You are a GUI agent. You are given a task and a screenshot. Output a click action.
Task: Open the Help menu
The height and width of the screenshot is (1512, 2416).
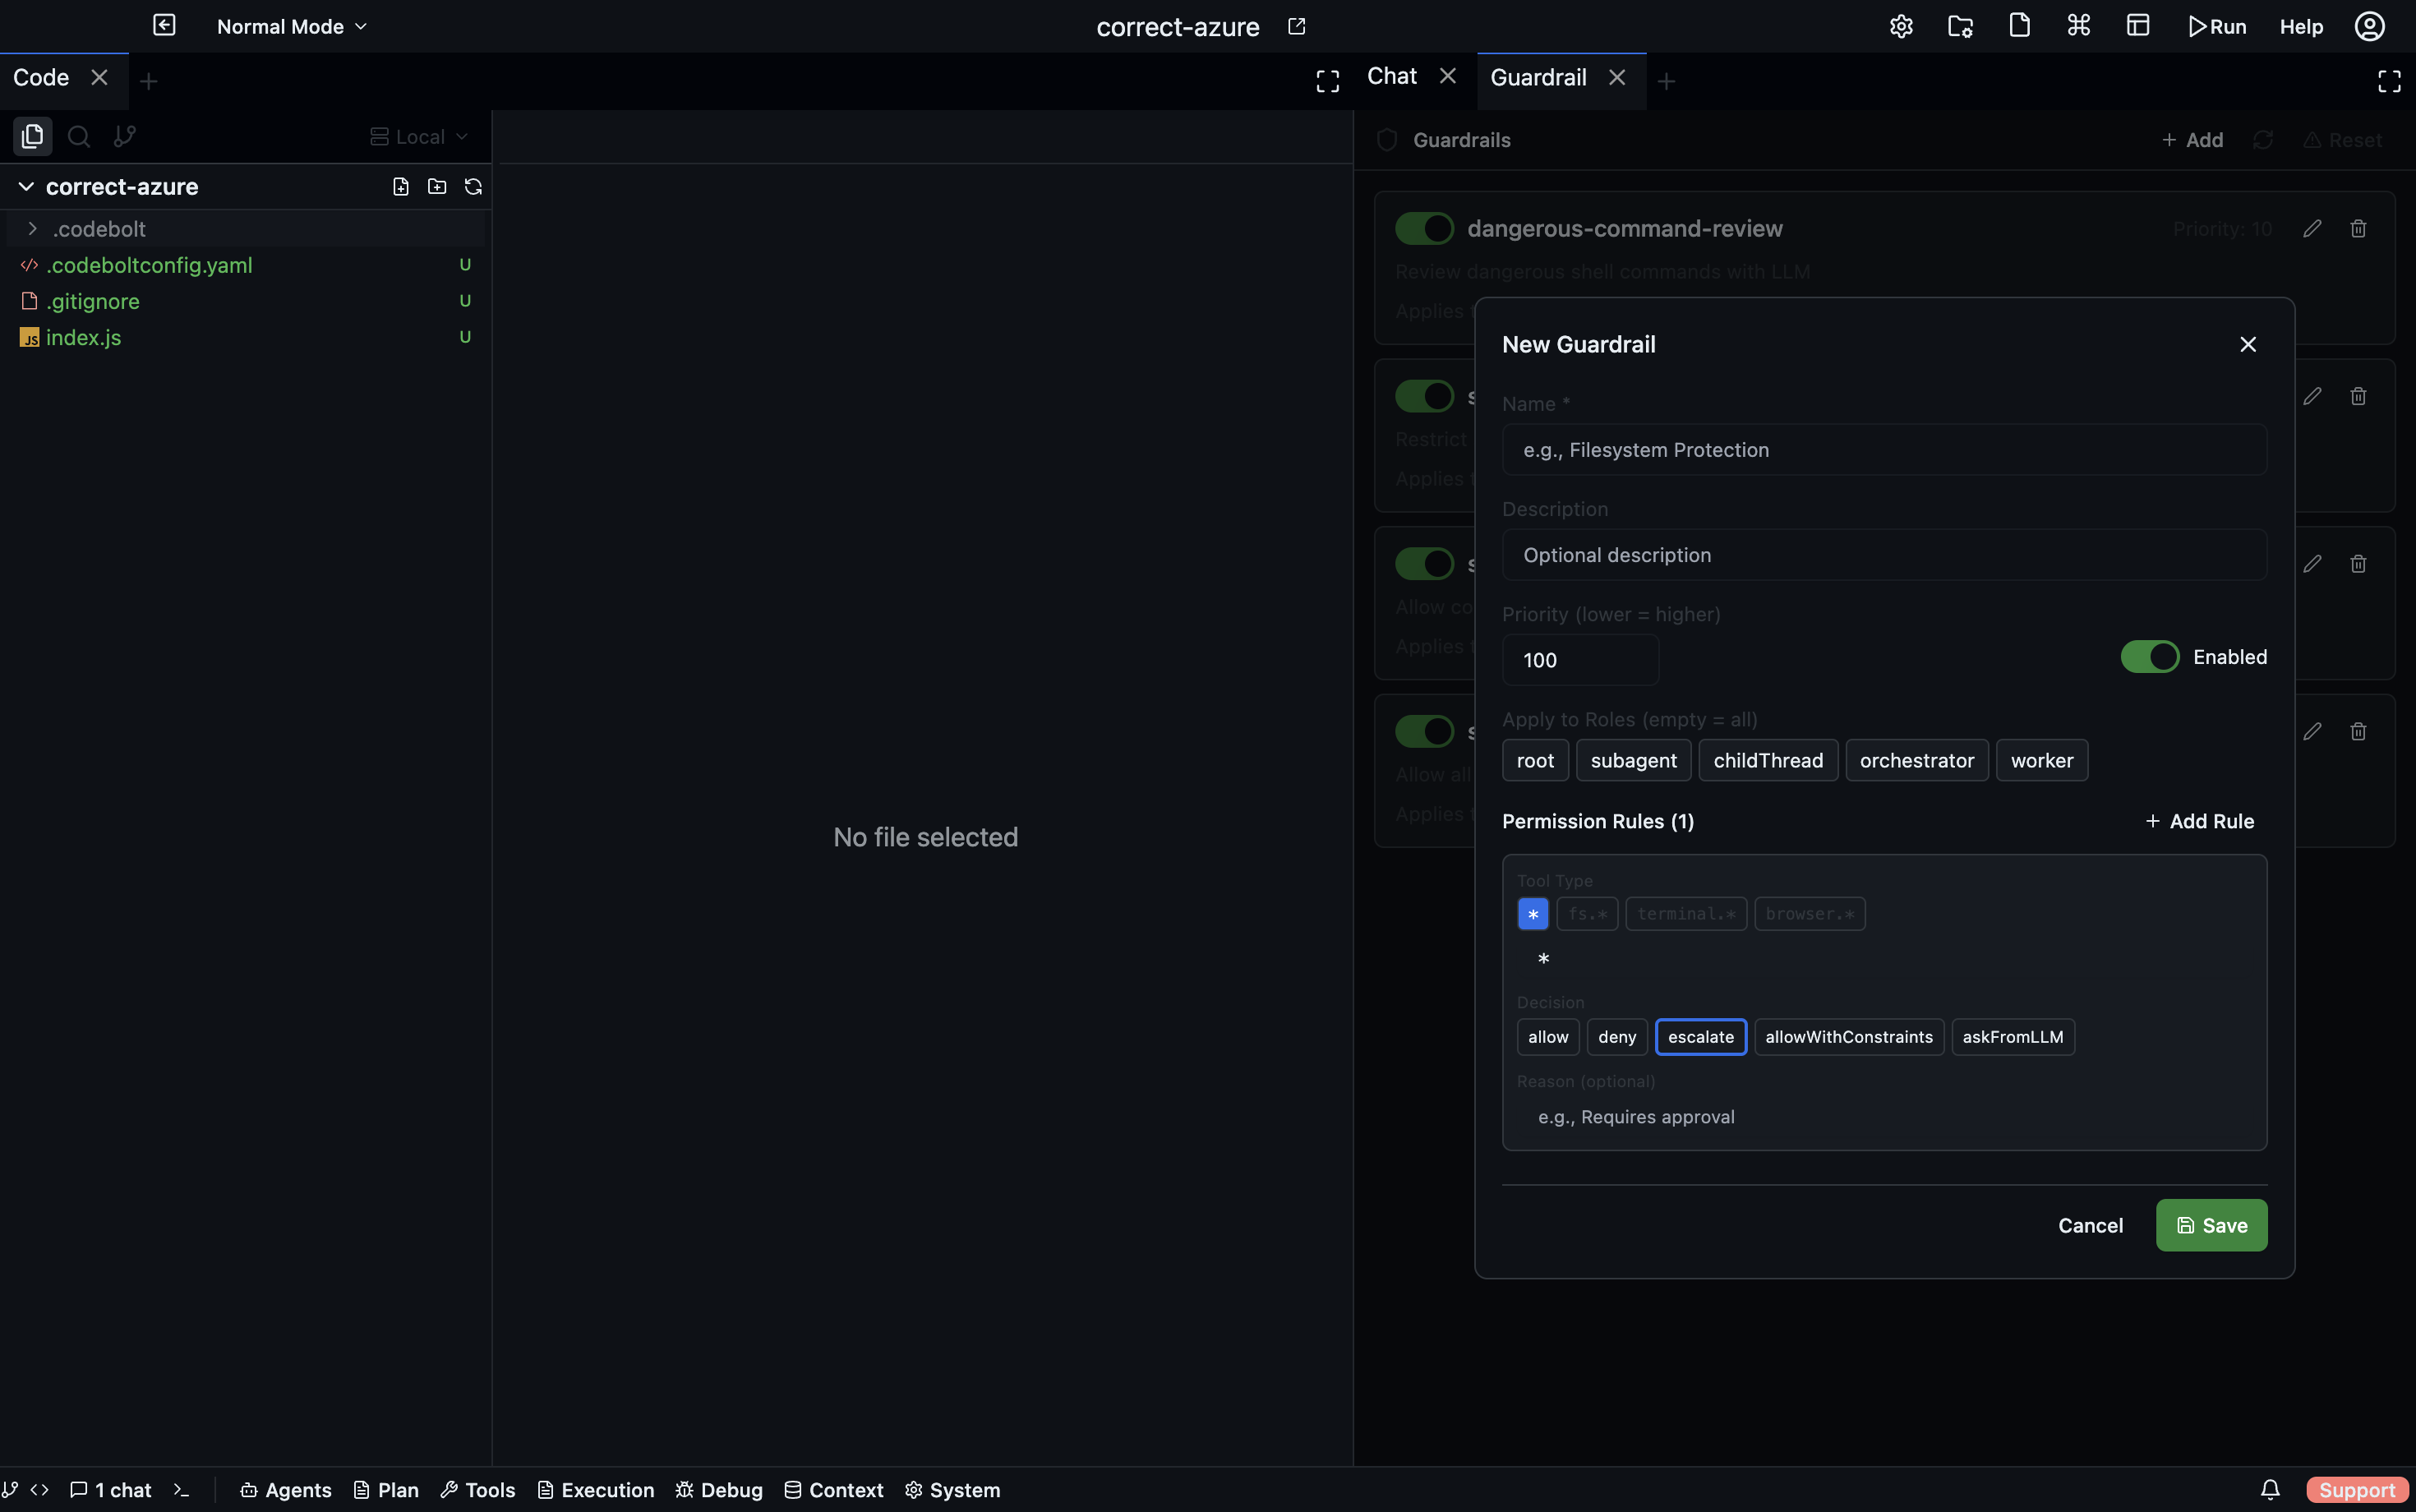click(2300, 27)
